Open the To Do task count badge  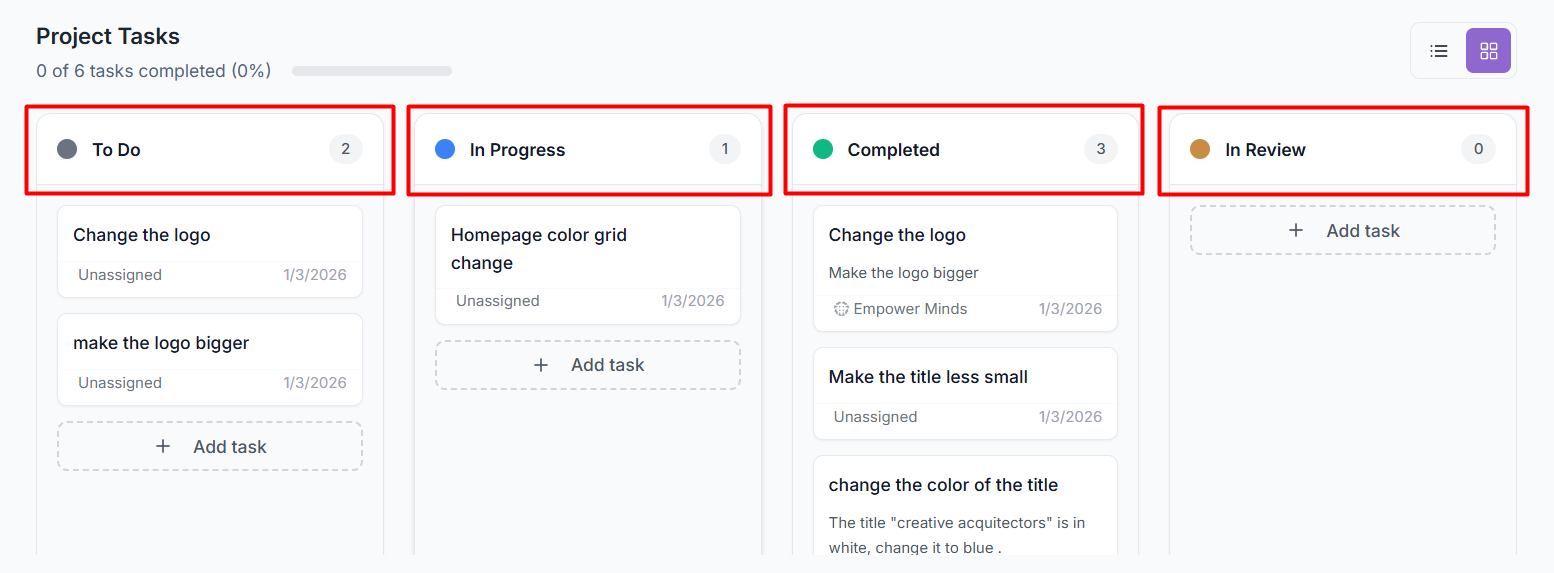[346, 150]
